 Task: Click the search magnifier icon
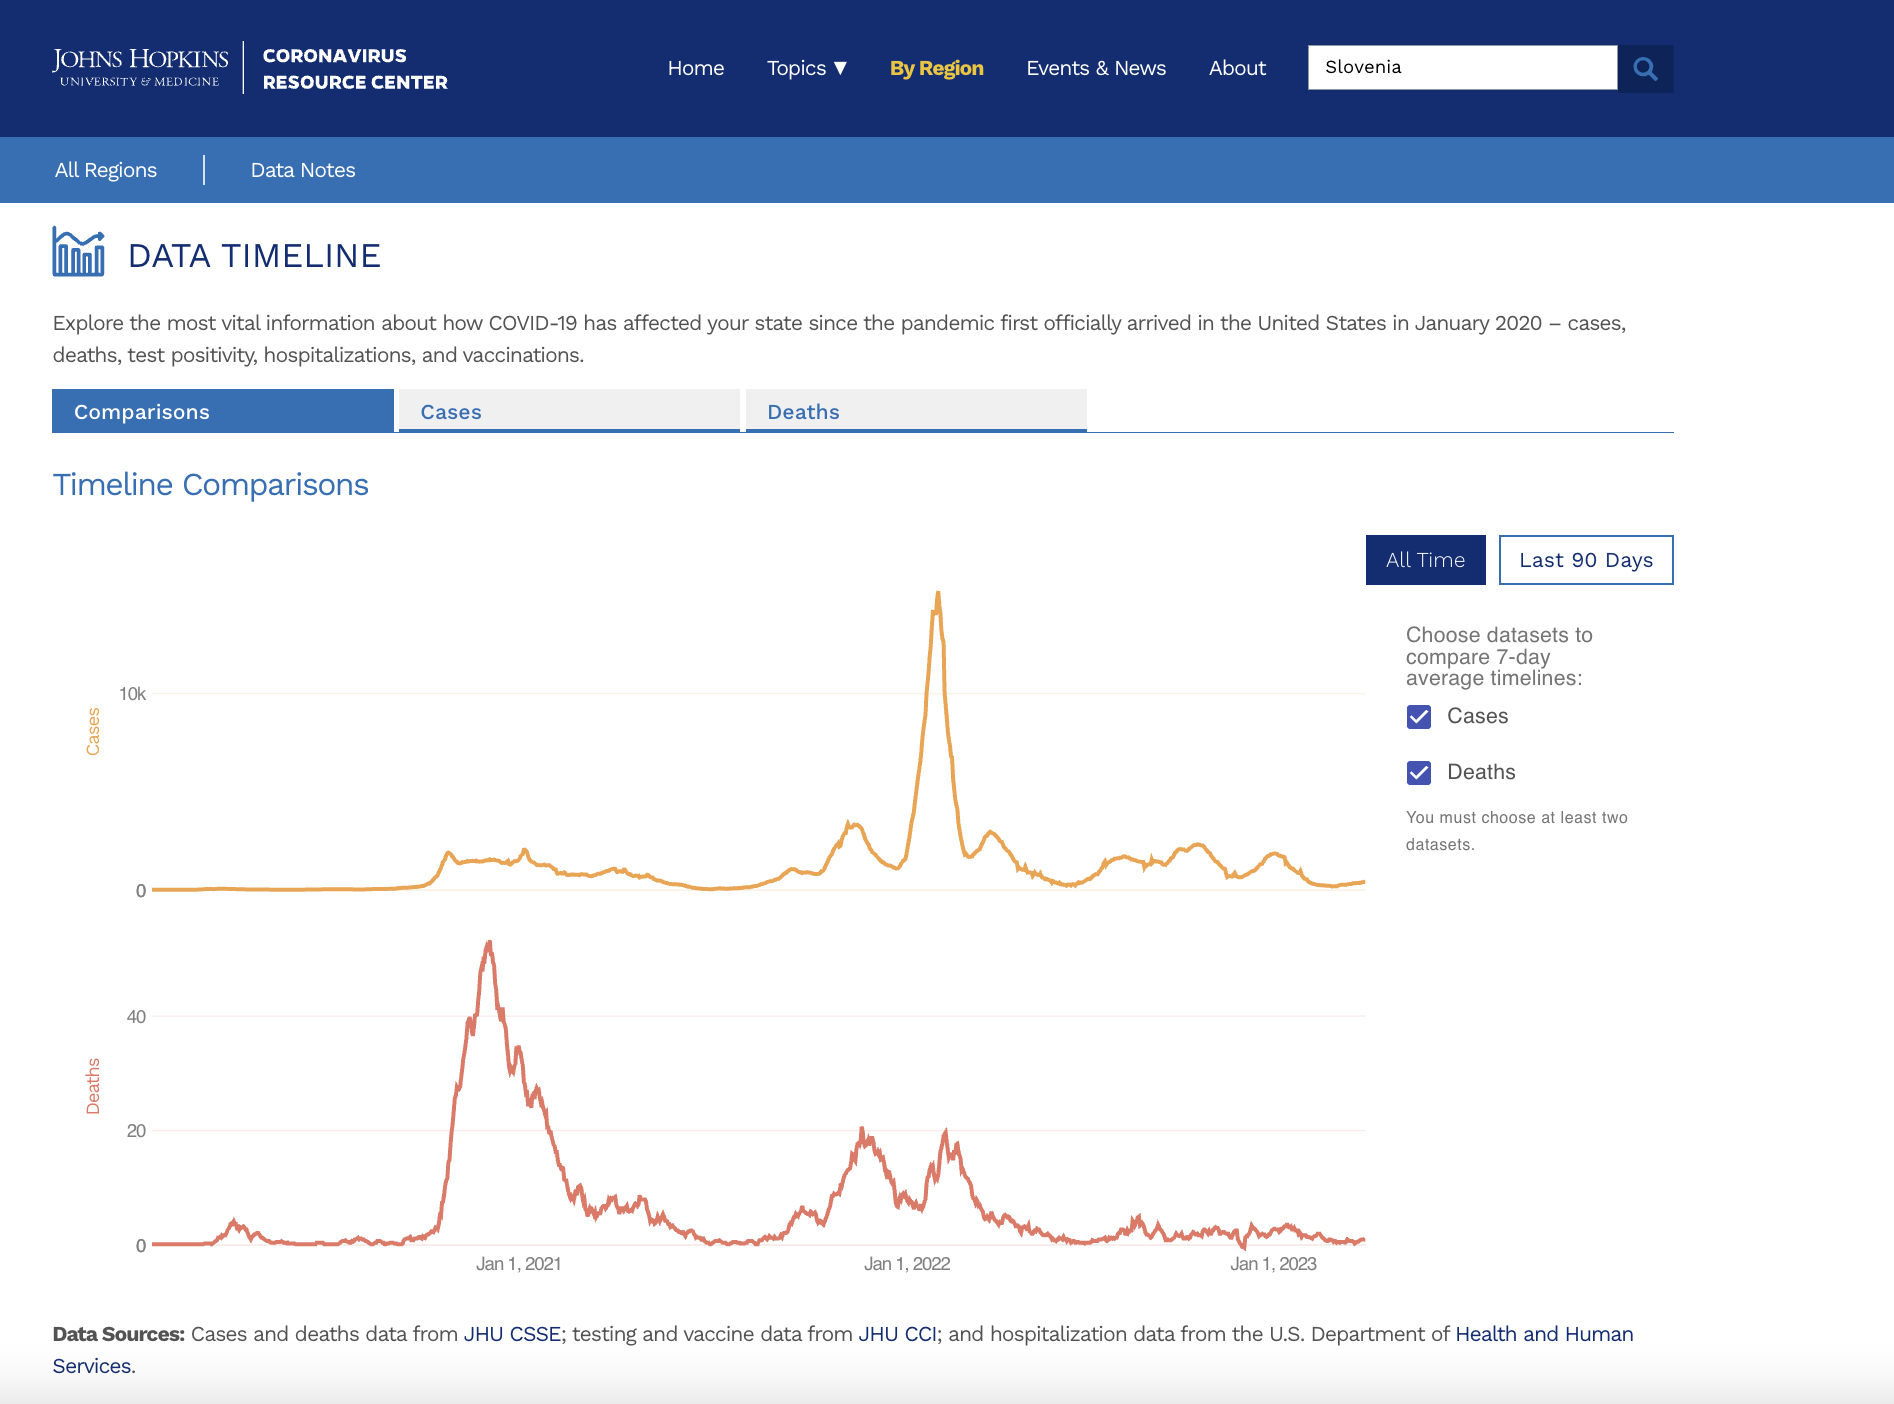1645,68
